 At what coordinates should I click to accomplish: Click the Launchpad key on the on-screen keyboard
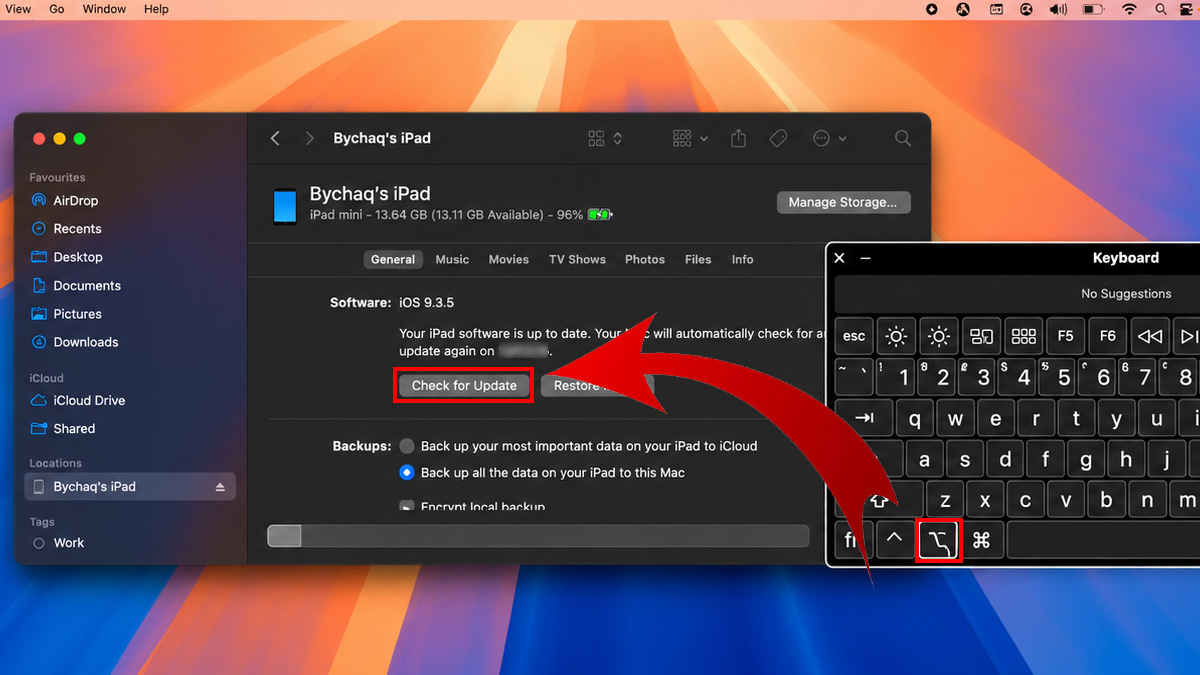pyautogui.click(x=1024, y=336)
